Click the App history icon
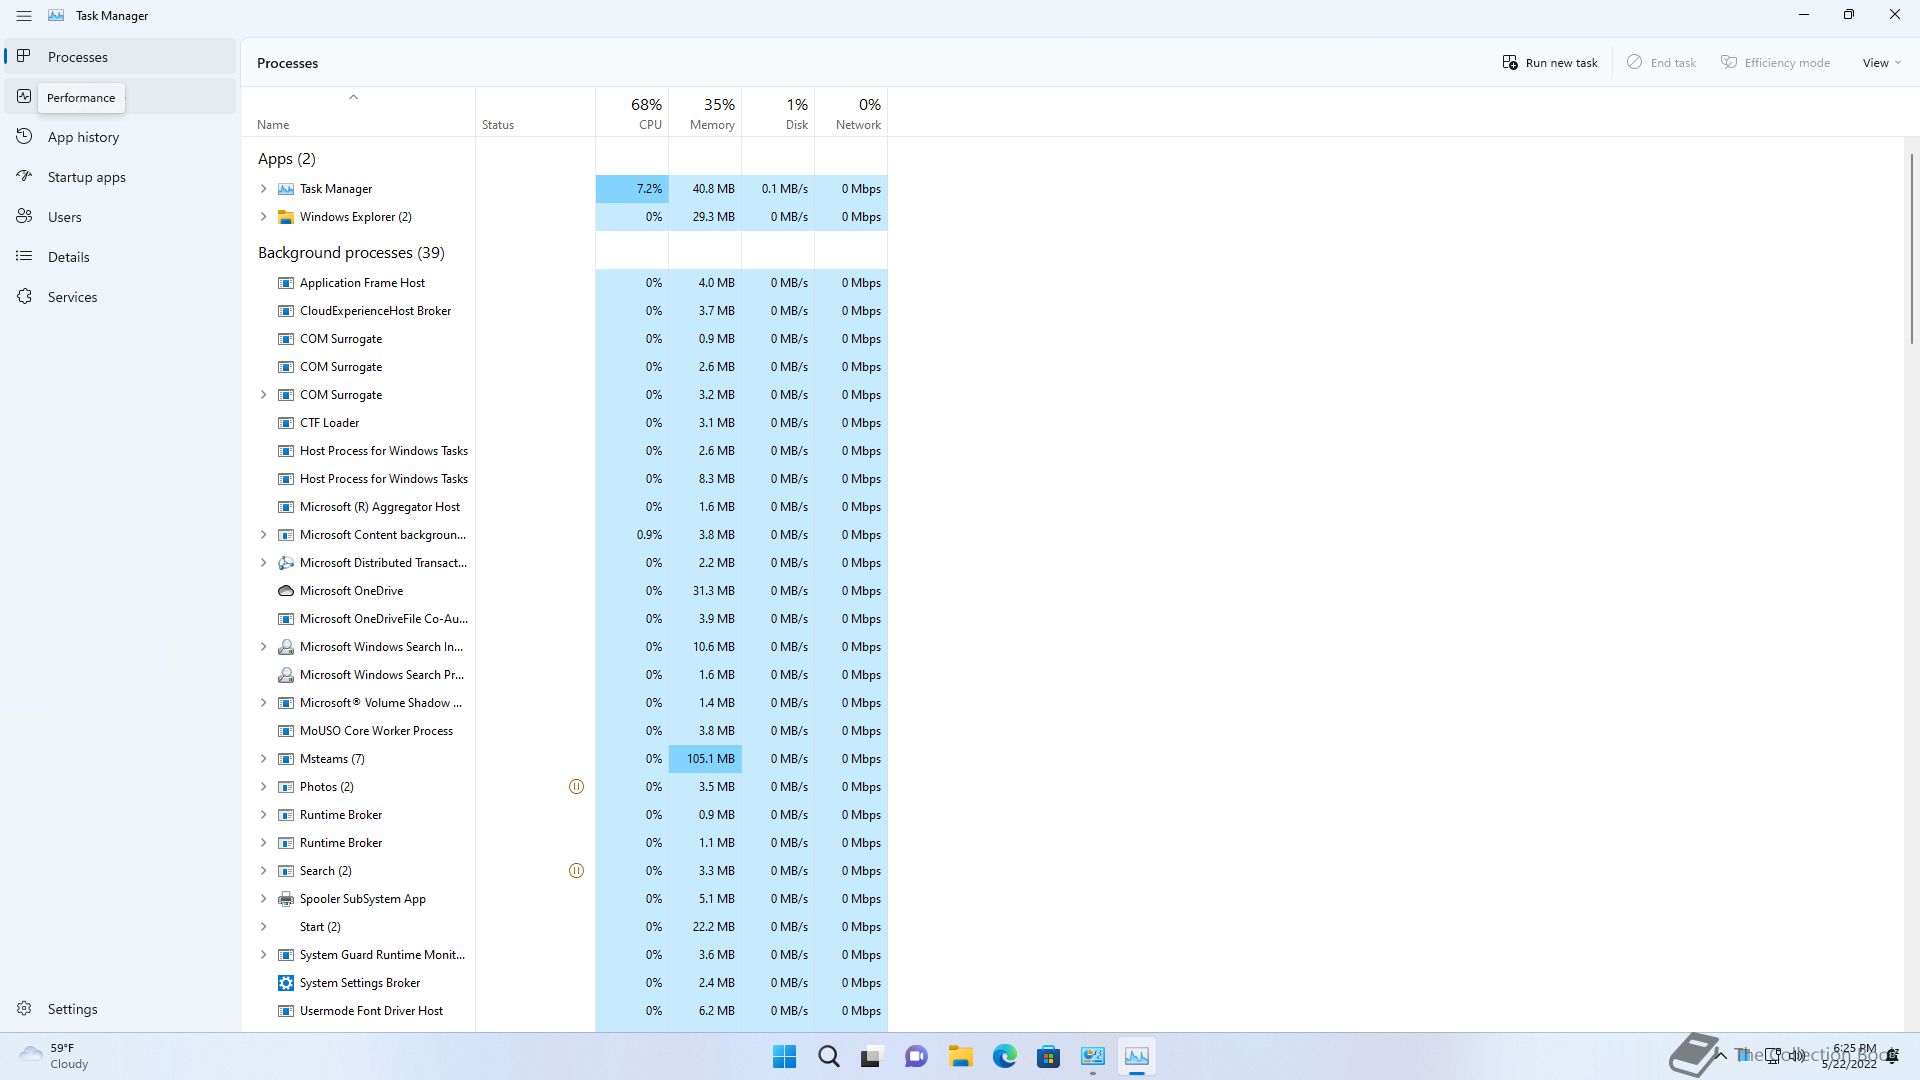This screenshot has width=1920, height=1080. pos(24,136)
